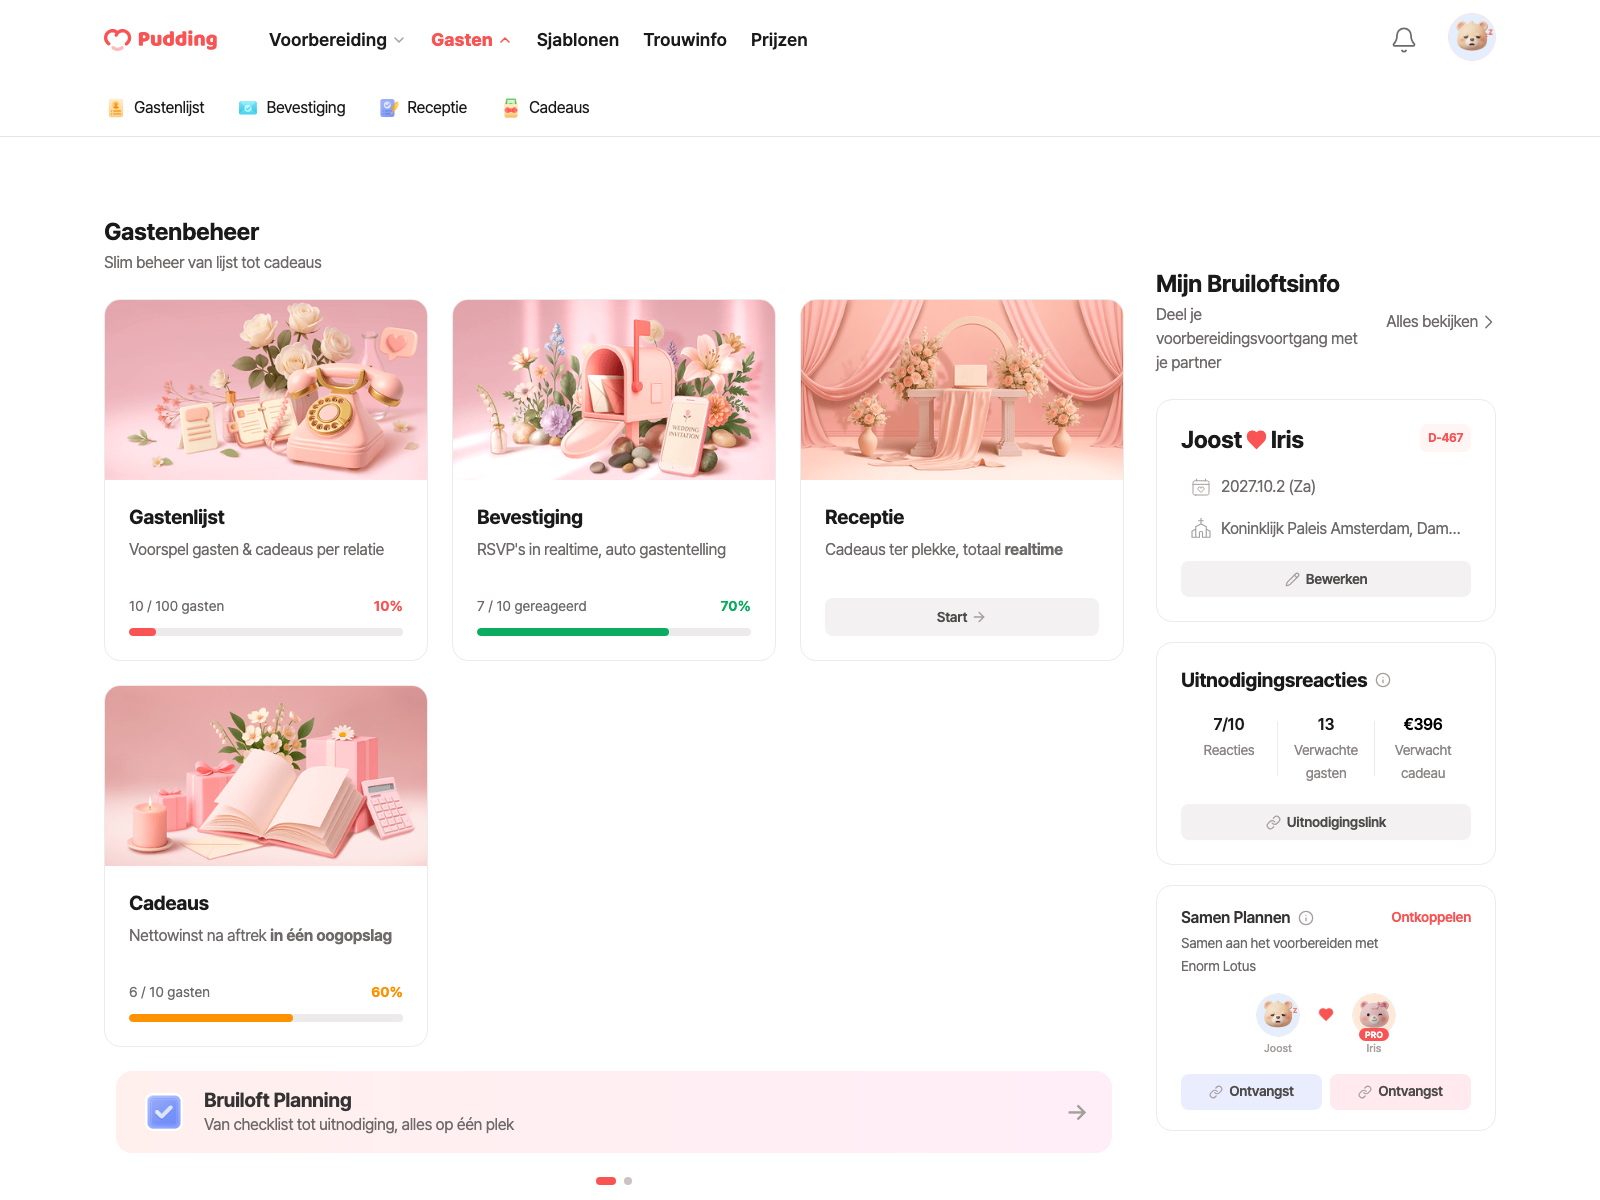The width and height of the screenshot is (1600, 1200).
Task: Click the small heart between partner avatars
Action: 1326,1014
